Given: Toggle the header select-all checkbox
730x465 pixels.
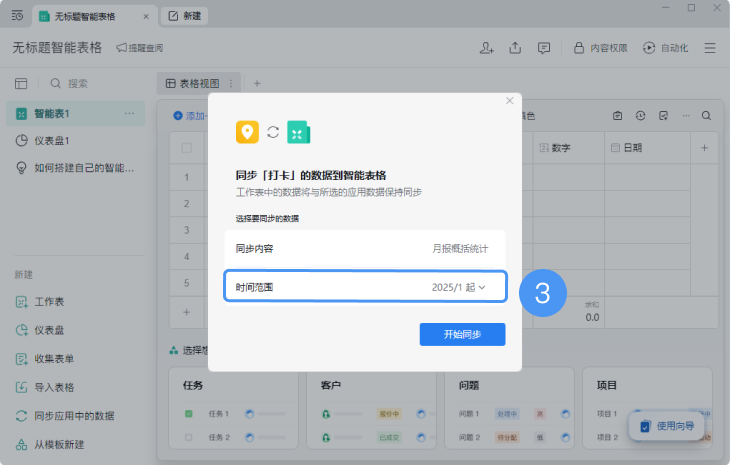Looking at the screenshot, I should (x=187, y=148).
